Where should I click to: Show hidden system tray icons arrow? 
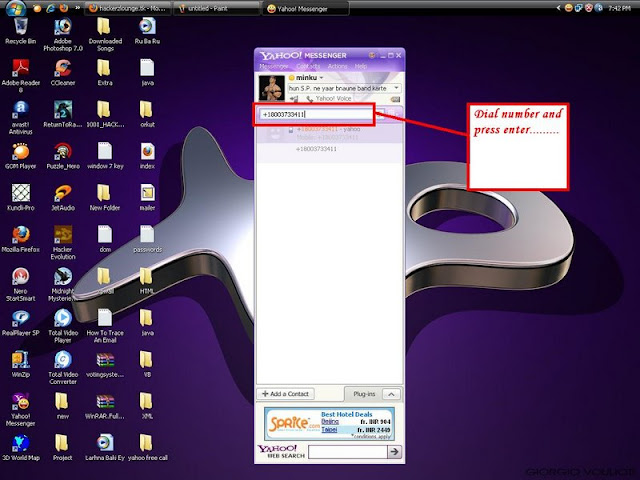click(559, 8)
